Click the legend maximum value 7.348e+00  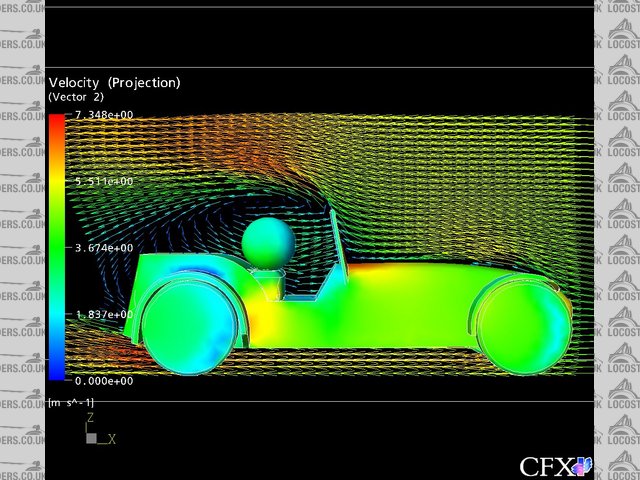[104, 115]
